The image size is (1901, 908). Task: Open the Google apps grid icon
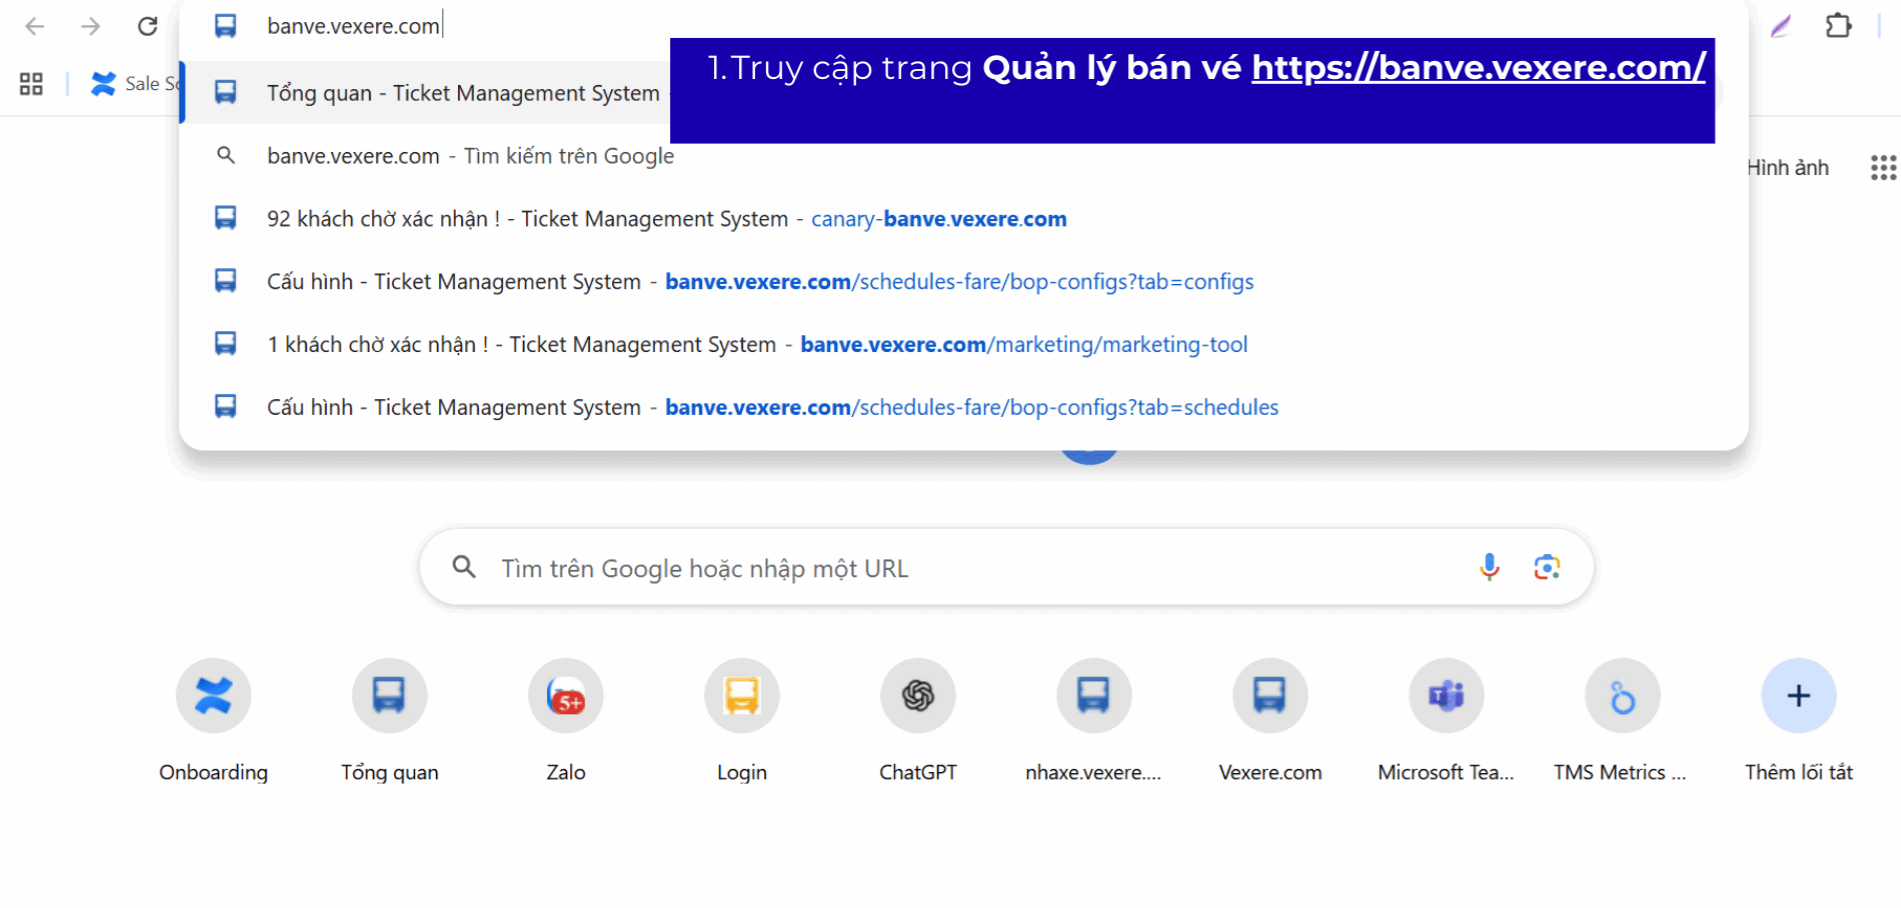(x=1883, y=168)
